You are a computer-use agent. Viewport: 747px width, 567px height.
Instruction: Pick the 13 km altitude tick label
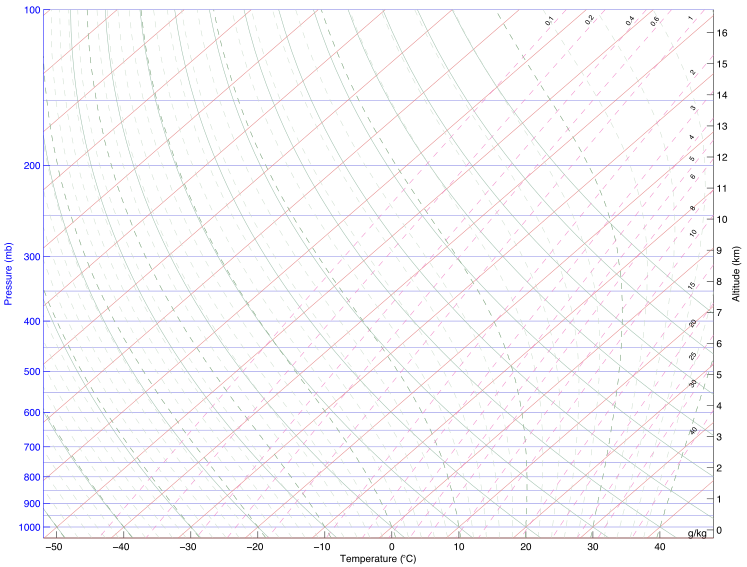pyautogui.click(x=722, y=126)
